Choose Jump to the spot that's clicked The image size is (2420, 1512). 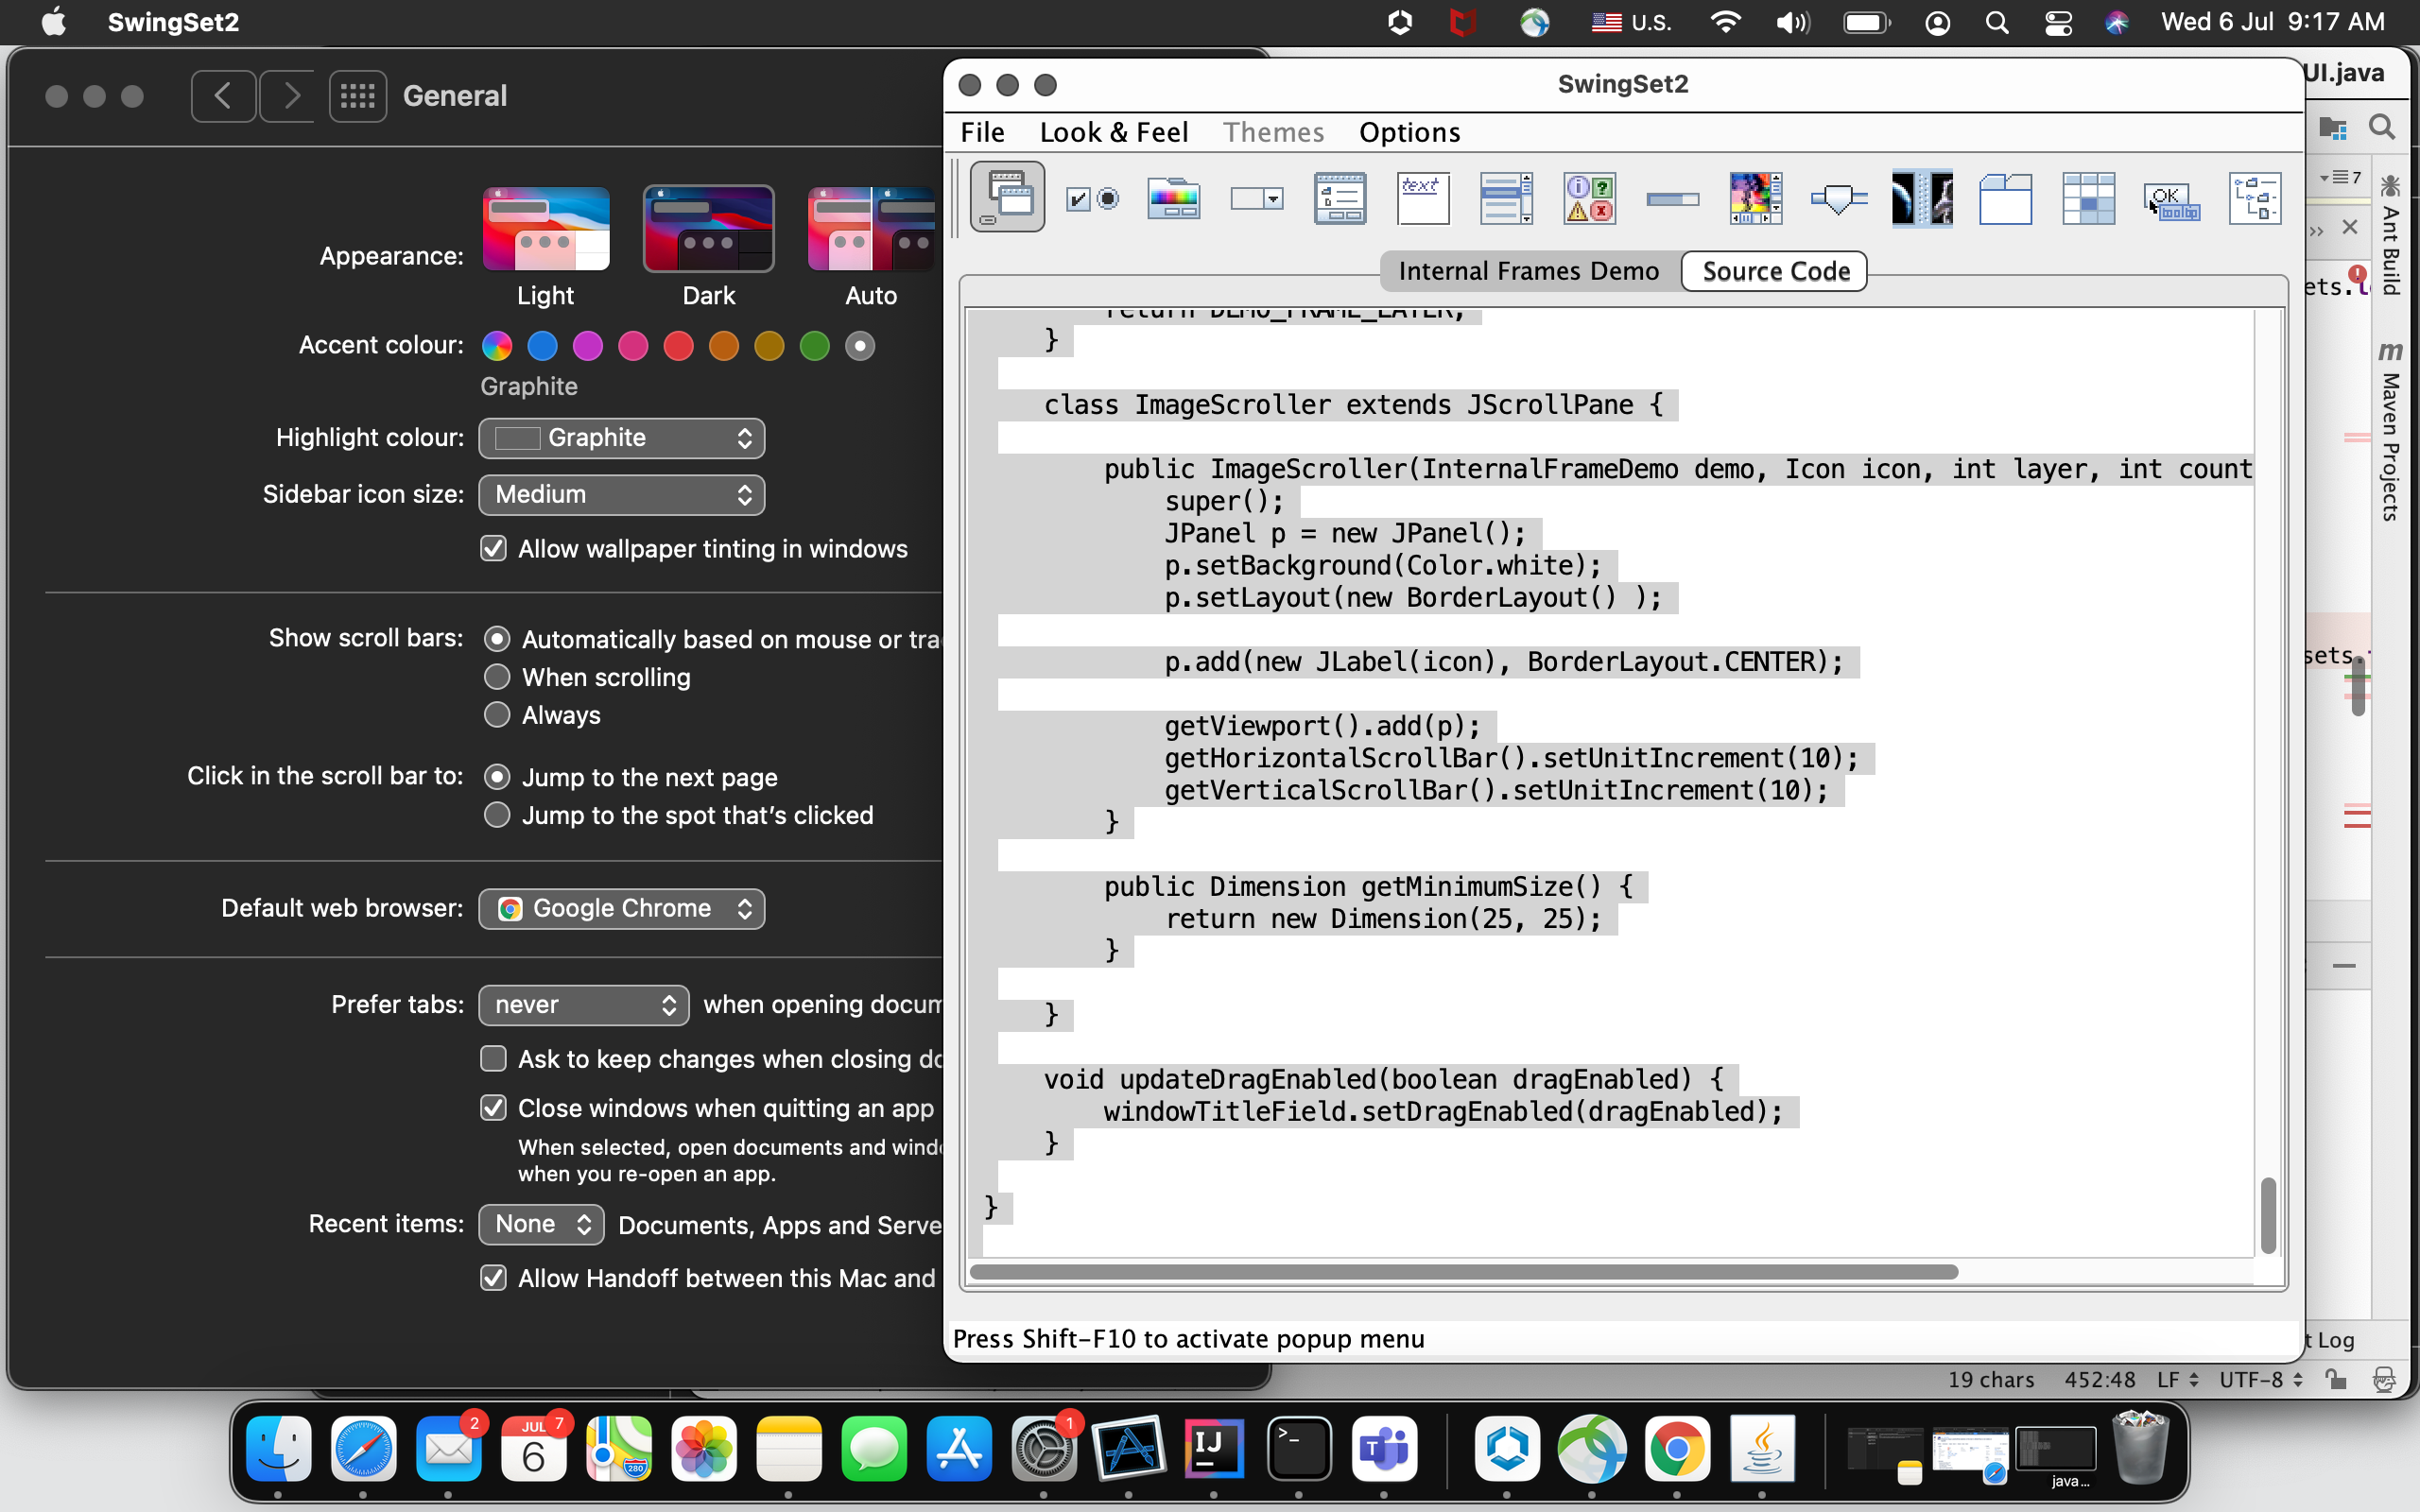pos(497,815)
